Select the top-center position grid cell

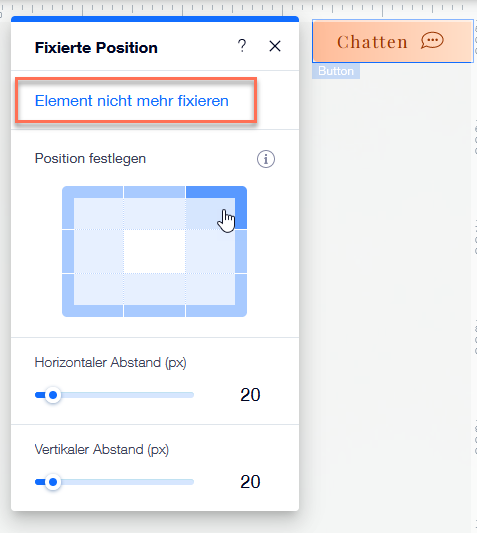(x=154, y=207)
